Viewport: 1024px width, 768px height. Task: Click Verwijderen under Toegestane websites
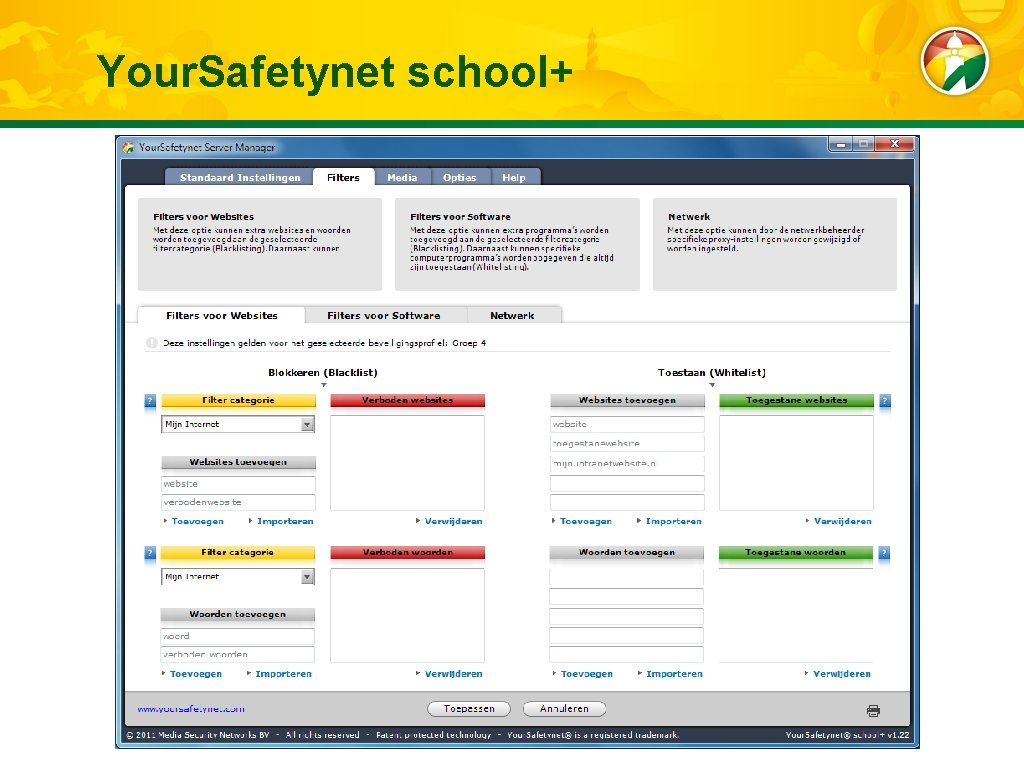click(x=843, y=521)
